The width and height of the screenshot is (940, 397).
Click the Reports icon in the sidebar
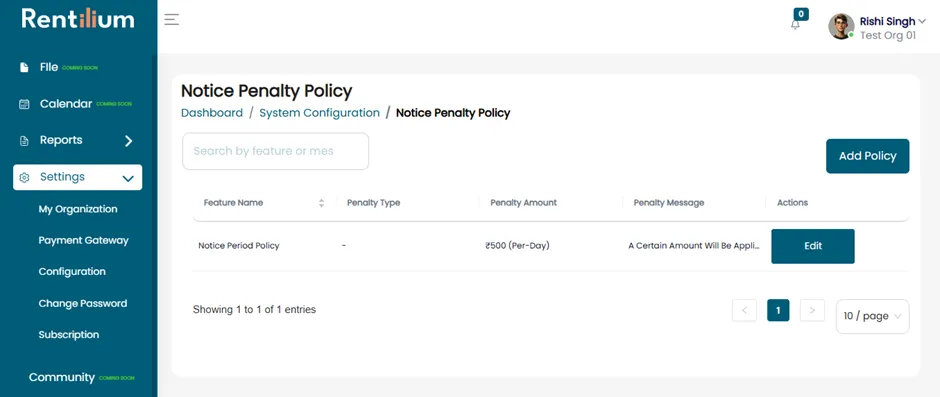coord(24,141)
